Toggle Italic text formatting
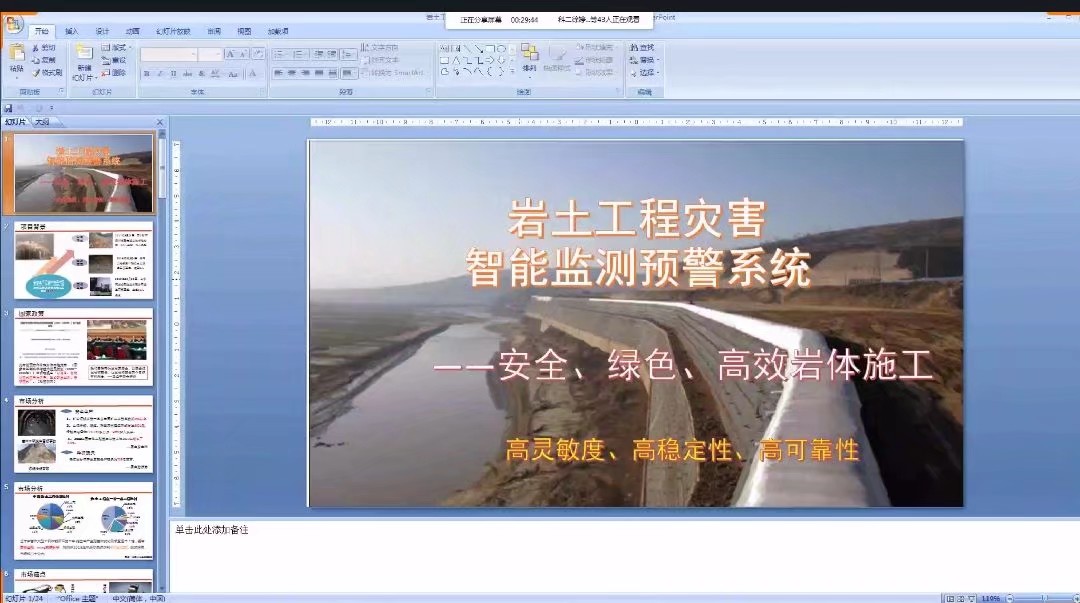1080x603 pixels. pyautogui.click(x=160, y=73)
